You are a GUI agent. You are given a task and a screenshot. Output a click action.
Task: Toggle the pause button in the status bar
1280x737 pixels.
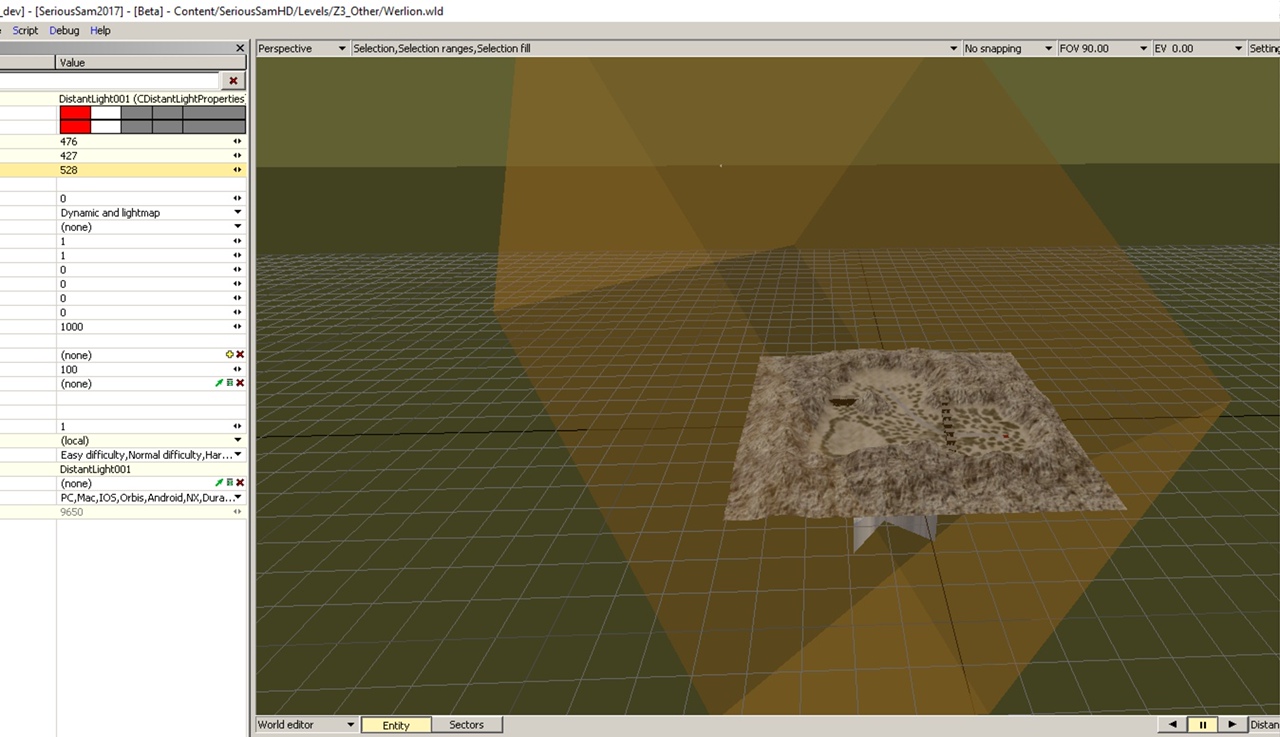click(1203, 725)
